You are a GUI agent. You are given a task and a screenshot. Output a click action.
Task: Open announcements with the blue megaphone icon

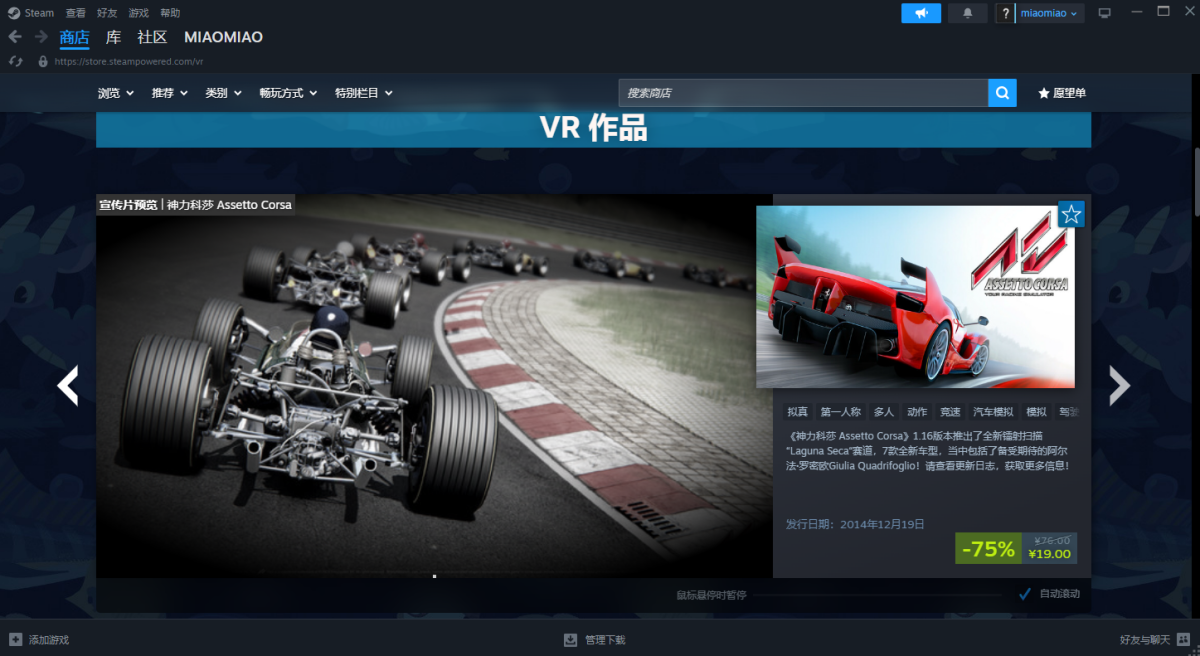coord(921,13)
